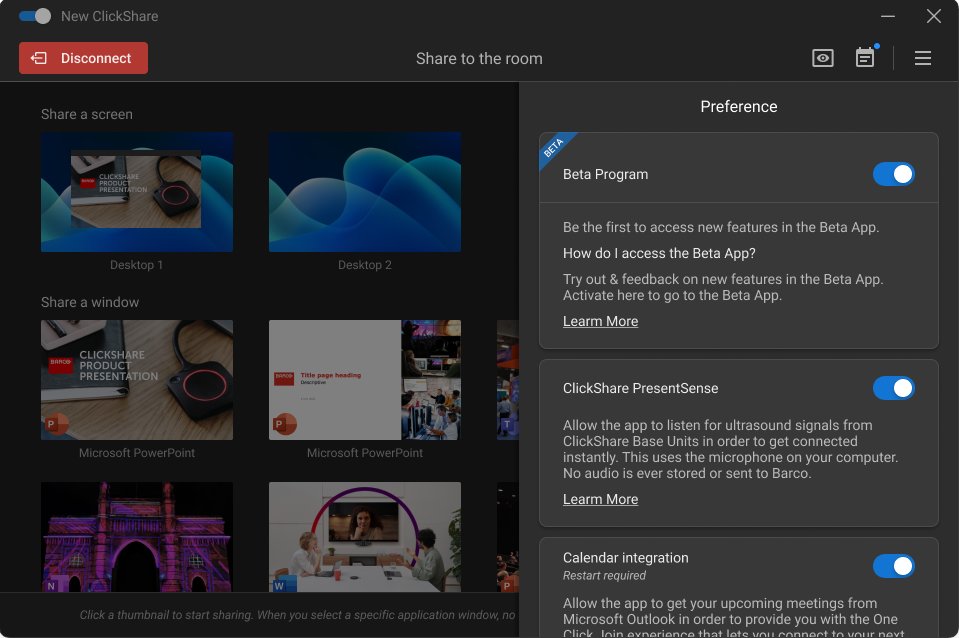Open Learn More link under PresentSense
Image resolution: width=959 pixels, height=638 pixels.
click(x=600, y=499)
